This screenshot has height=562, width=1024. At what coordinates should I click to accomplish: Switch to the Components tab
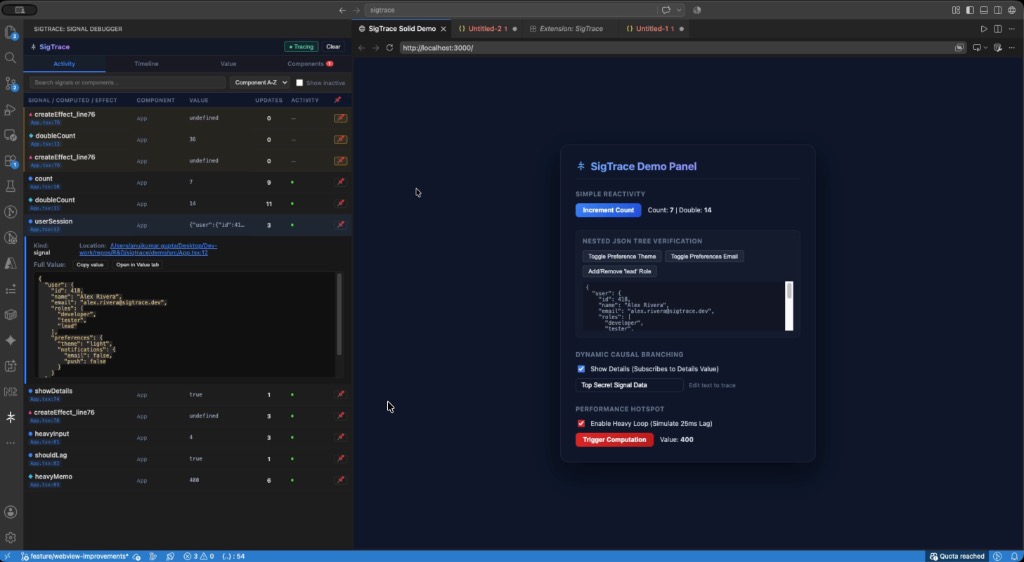click(310, 64)
